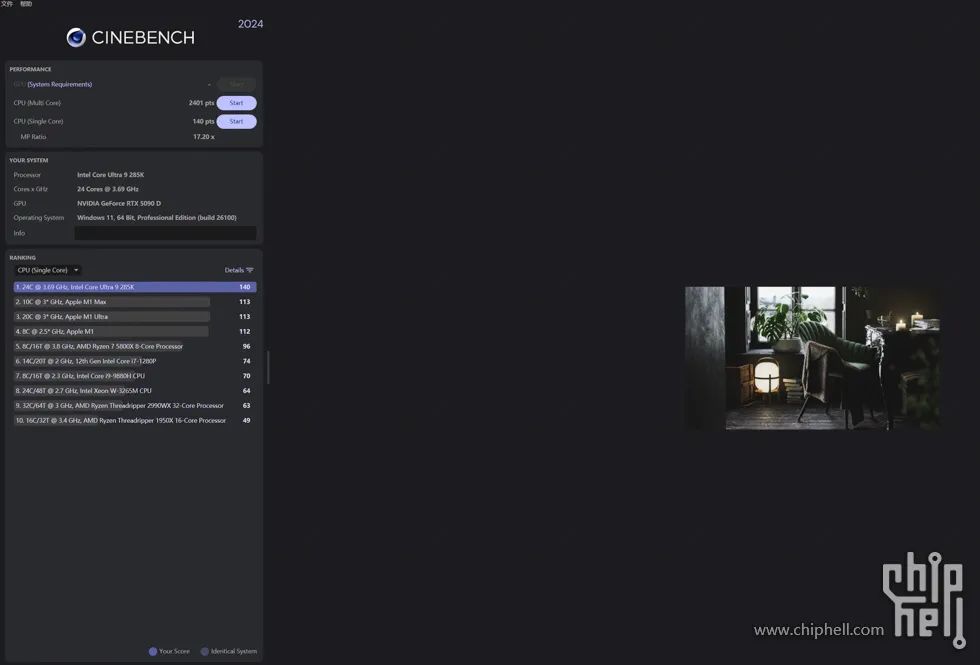
Task: Start the CPU (Single Core) benchmark
Action: click(x=236, y=121)
